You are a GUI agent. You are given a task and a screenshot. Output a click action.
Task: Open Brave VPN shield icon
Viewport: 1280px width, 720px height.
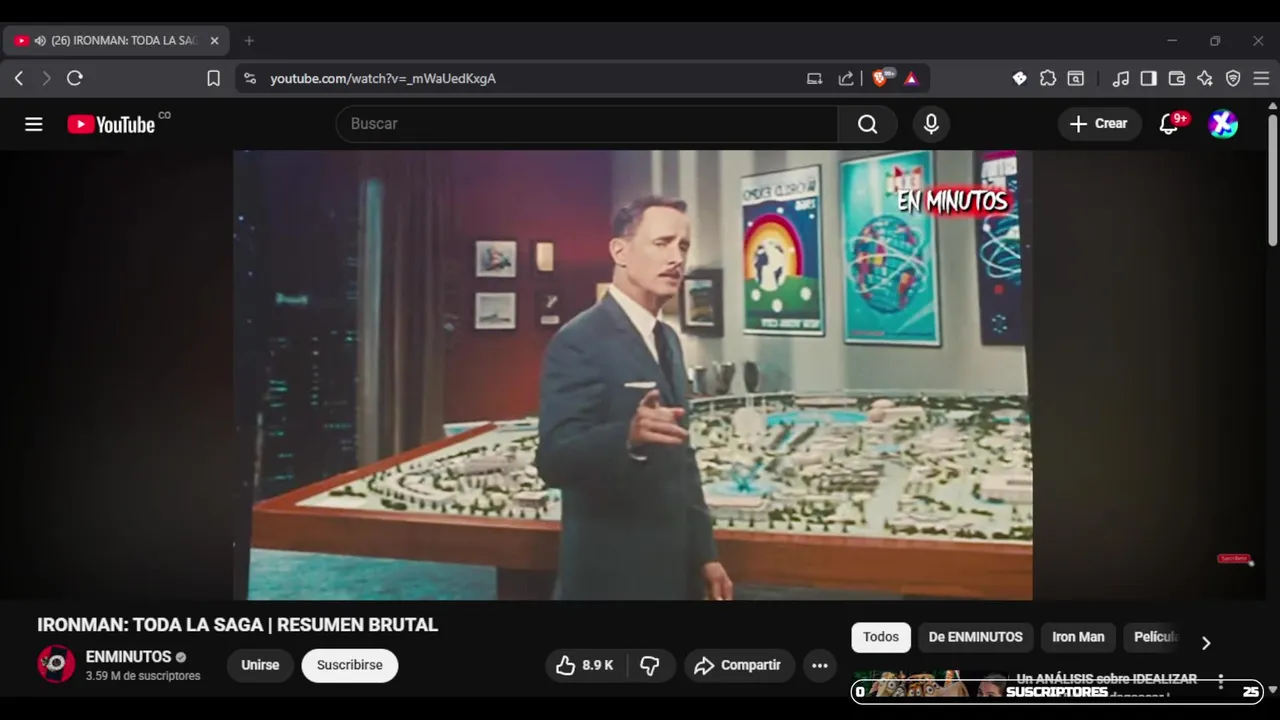coord(1233,78)
